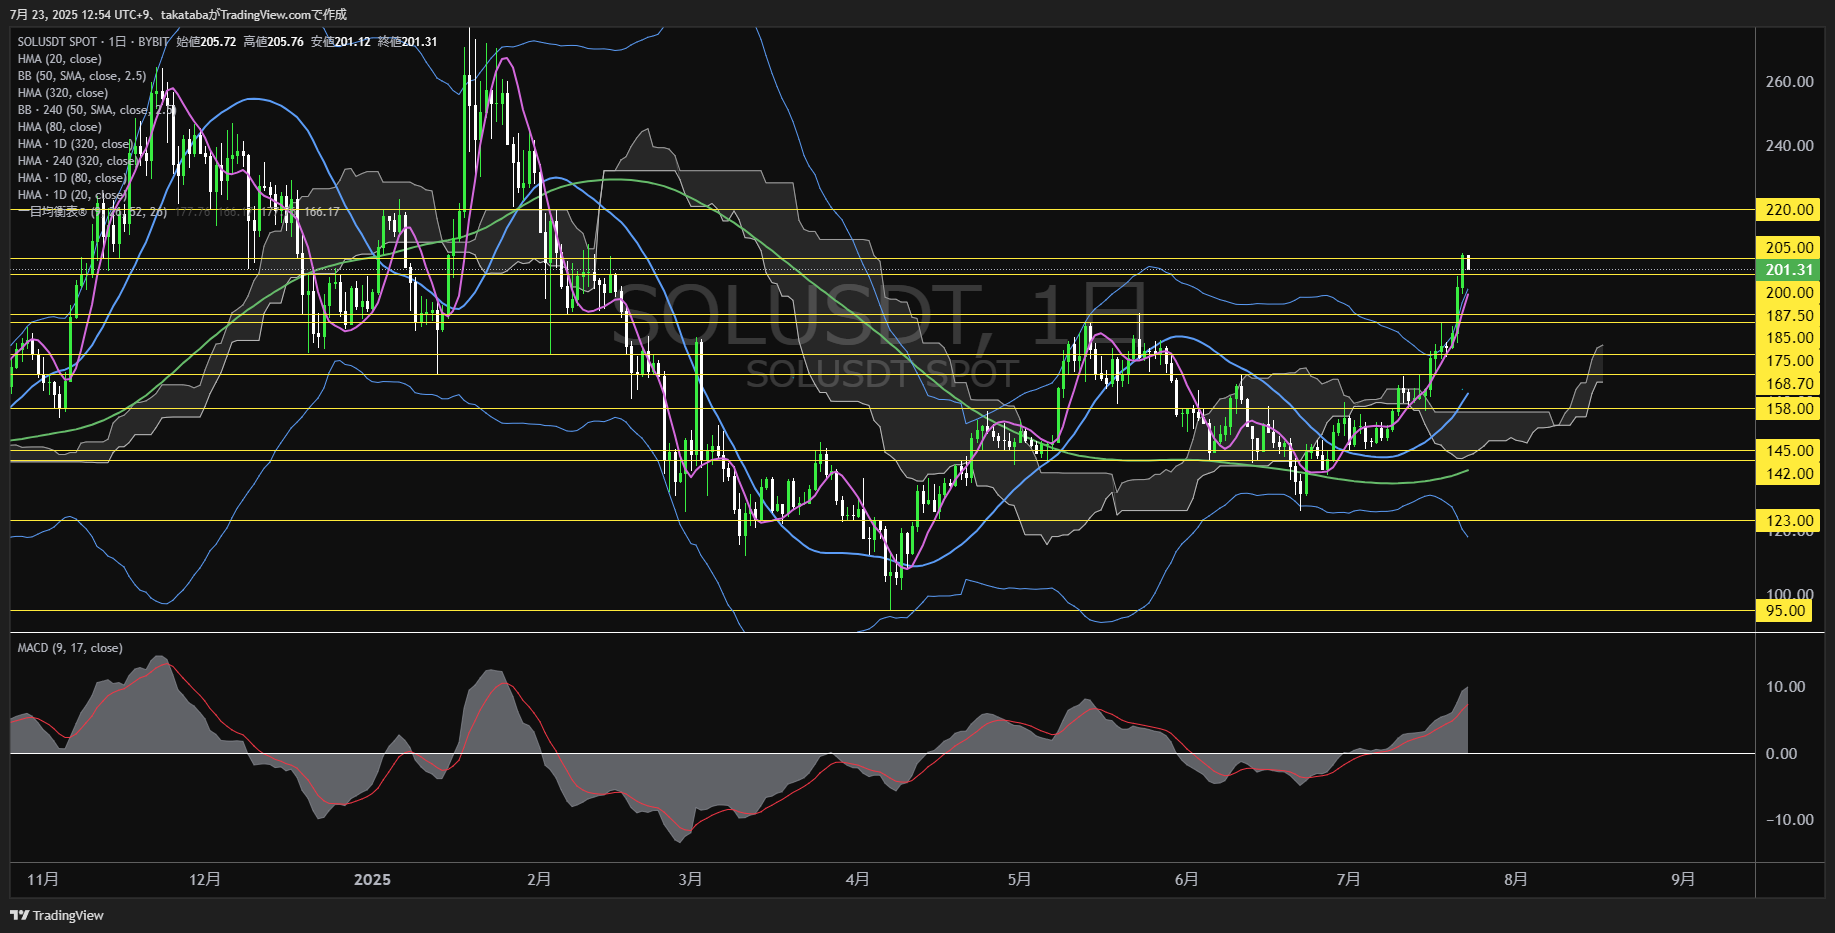The width and height of the screenshot is (1835, 933).
Task: Click the MACD scale value 0.00
Action: (x=1781, y=754)
